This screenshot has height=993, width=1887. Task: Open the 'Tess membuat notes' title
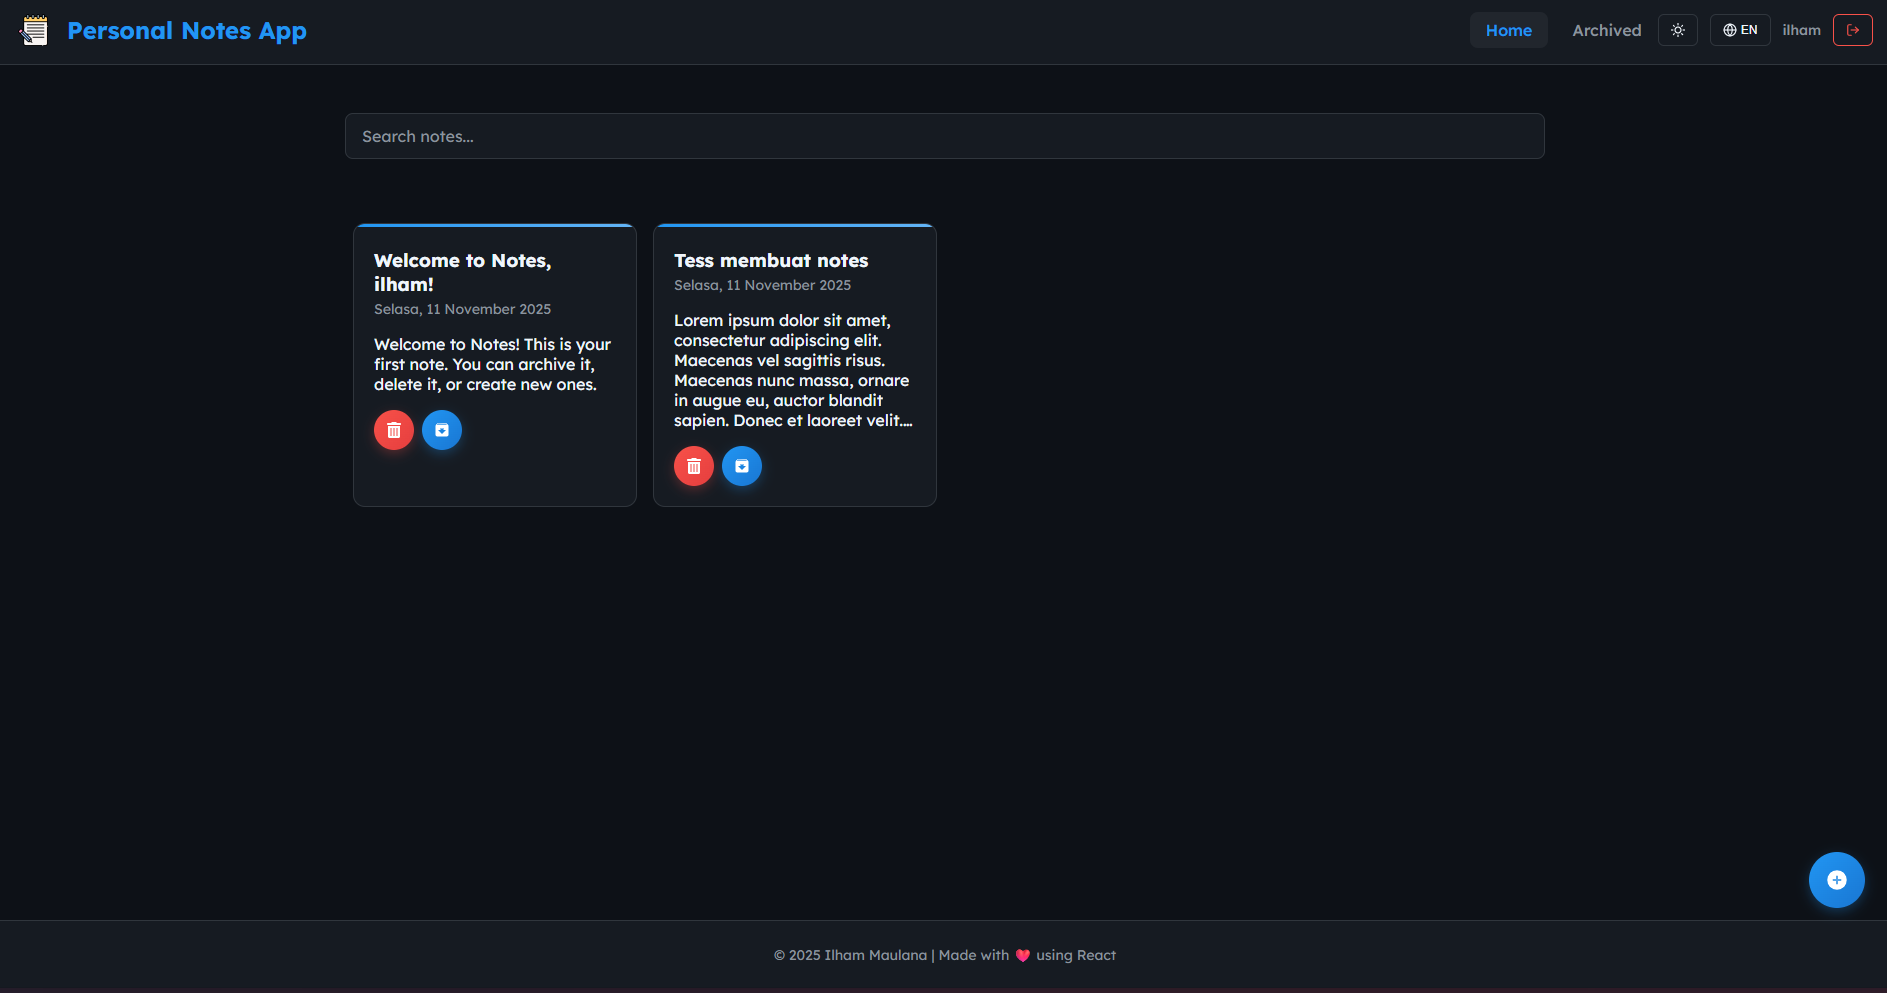click(x=771, y=261)
